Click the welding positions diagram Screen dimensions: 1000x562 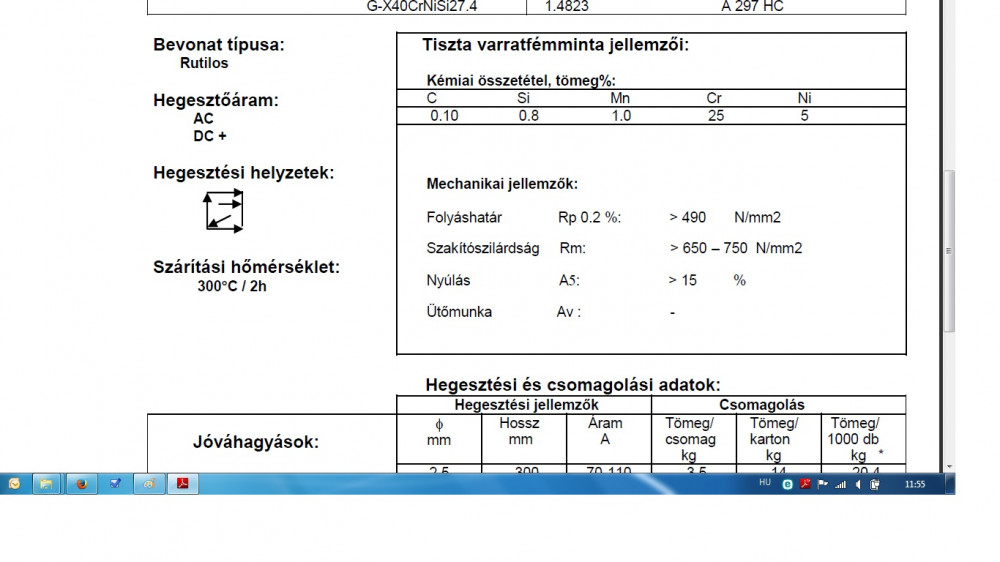click(x=223, y=211)
